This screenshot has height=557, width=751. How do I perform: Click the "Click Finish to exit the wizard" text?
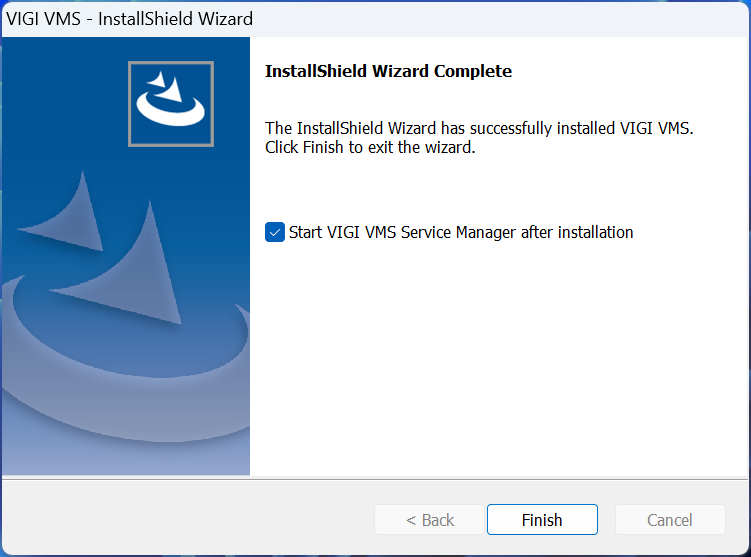tap(369, 148)
